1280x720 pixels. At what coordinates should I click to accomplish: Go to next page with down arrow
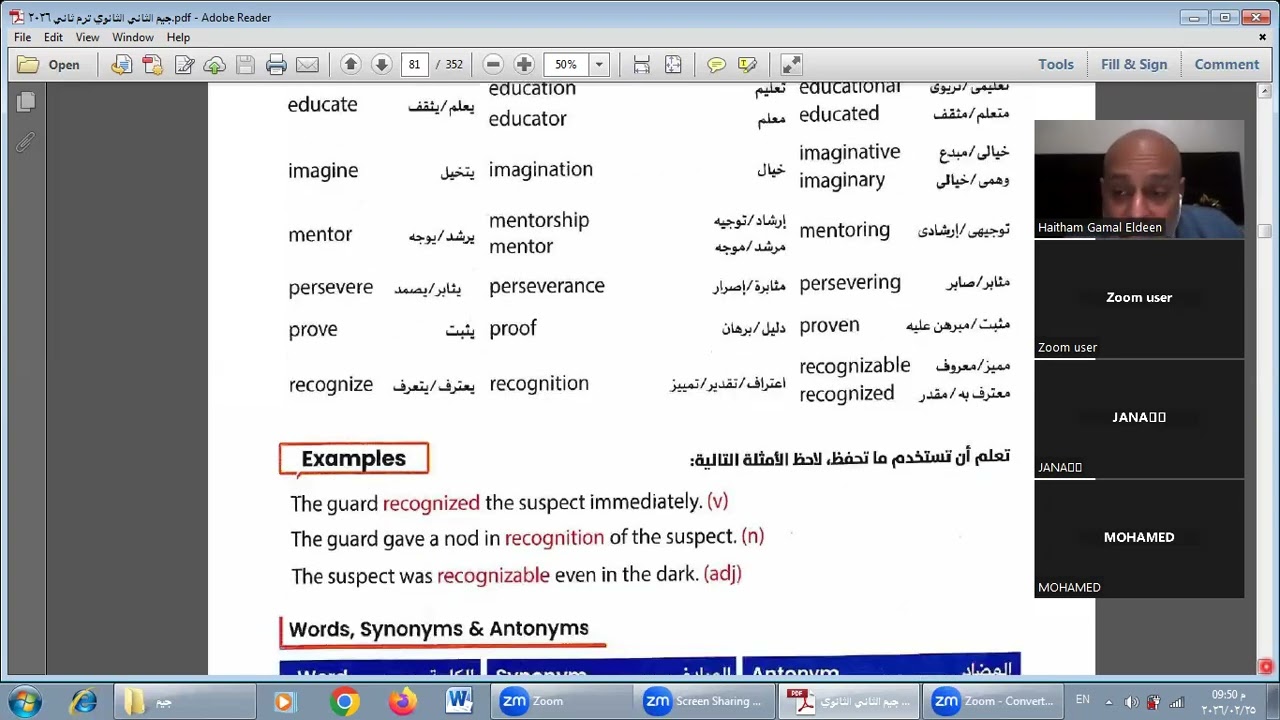[x=381, y=65]
